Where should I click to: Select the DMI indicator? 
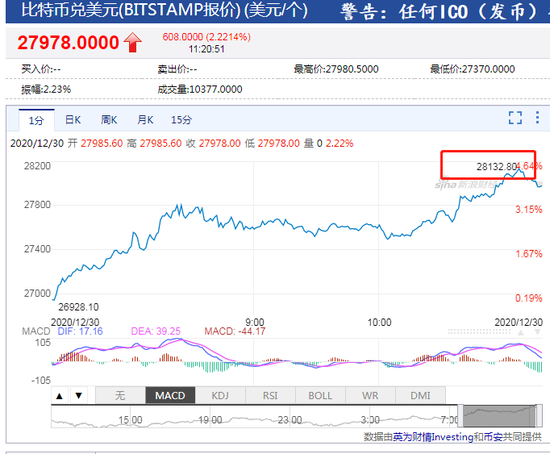(x=420, y=396)
